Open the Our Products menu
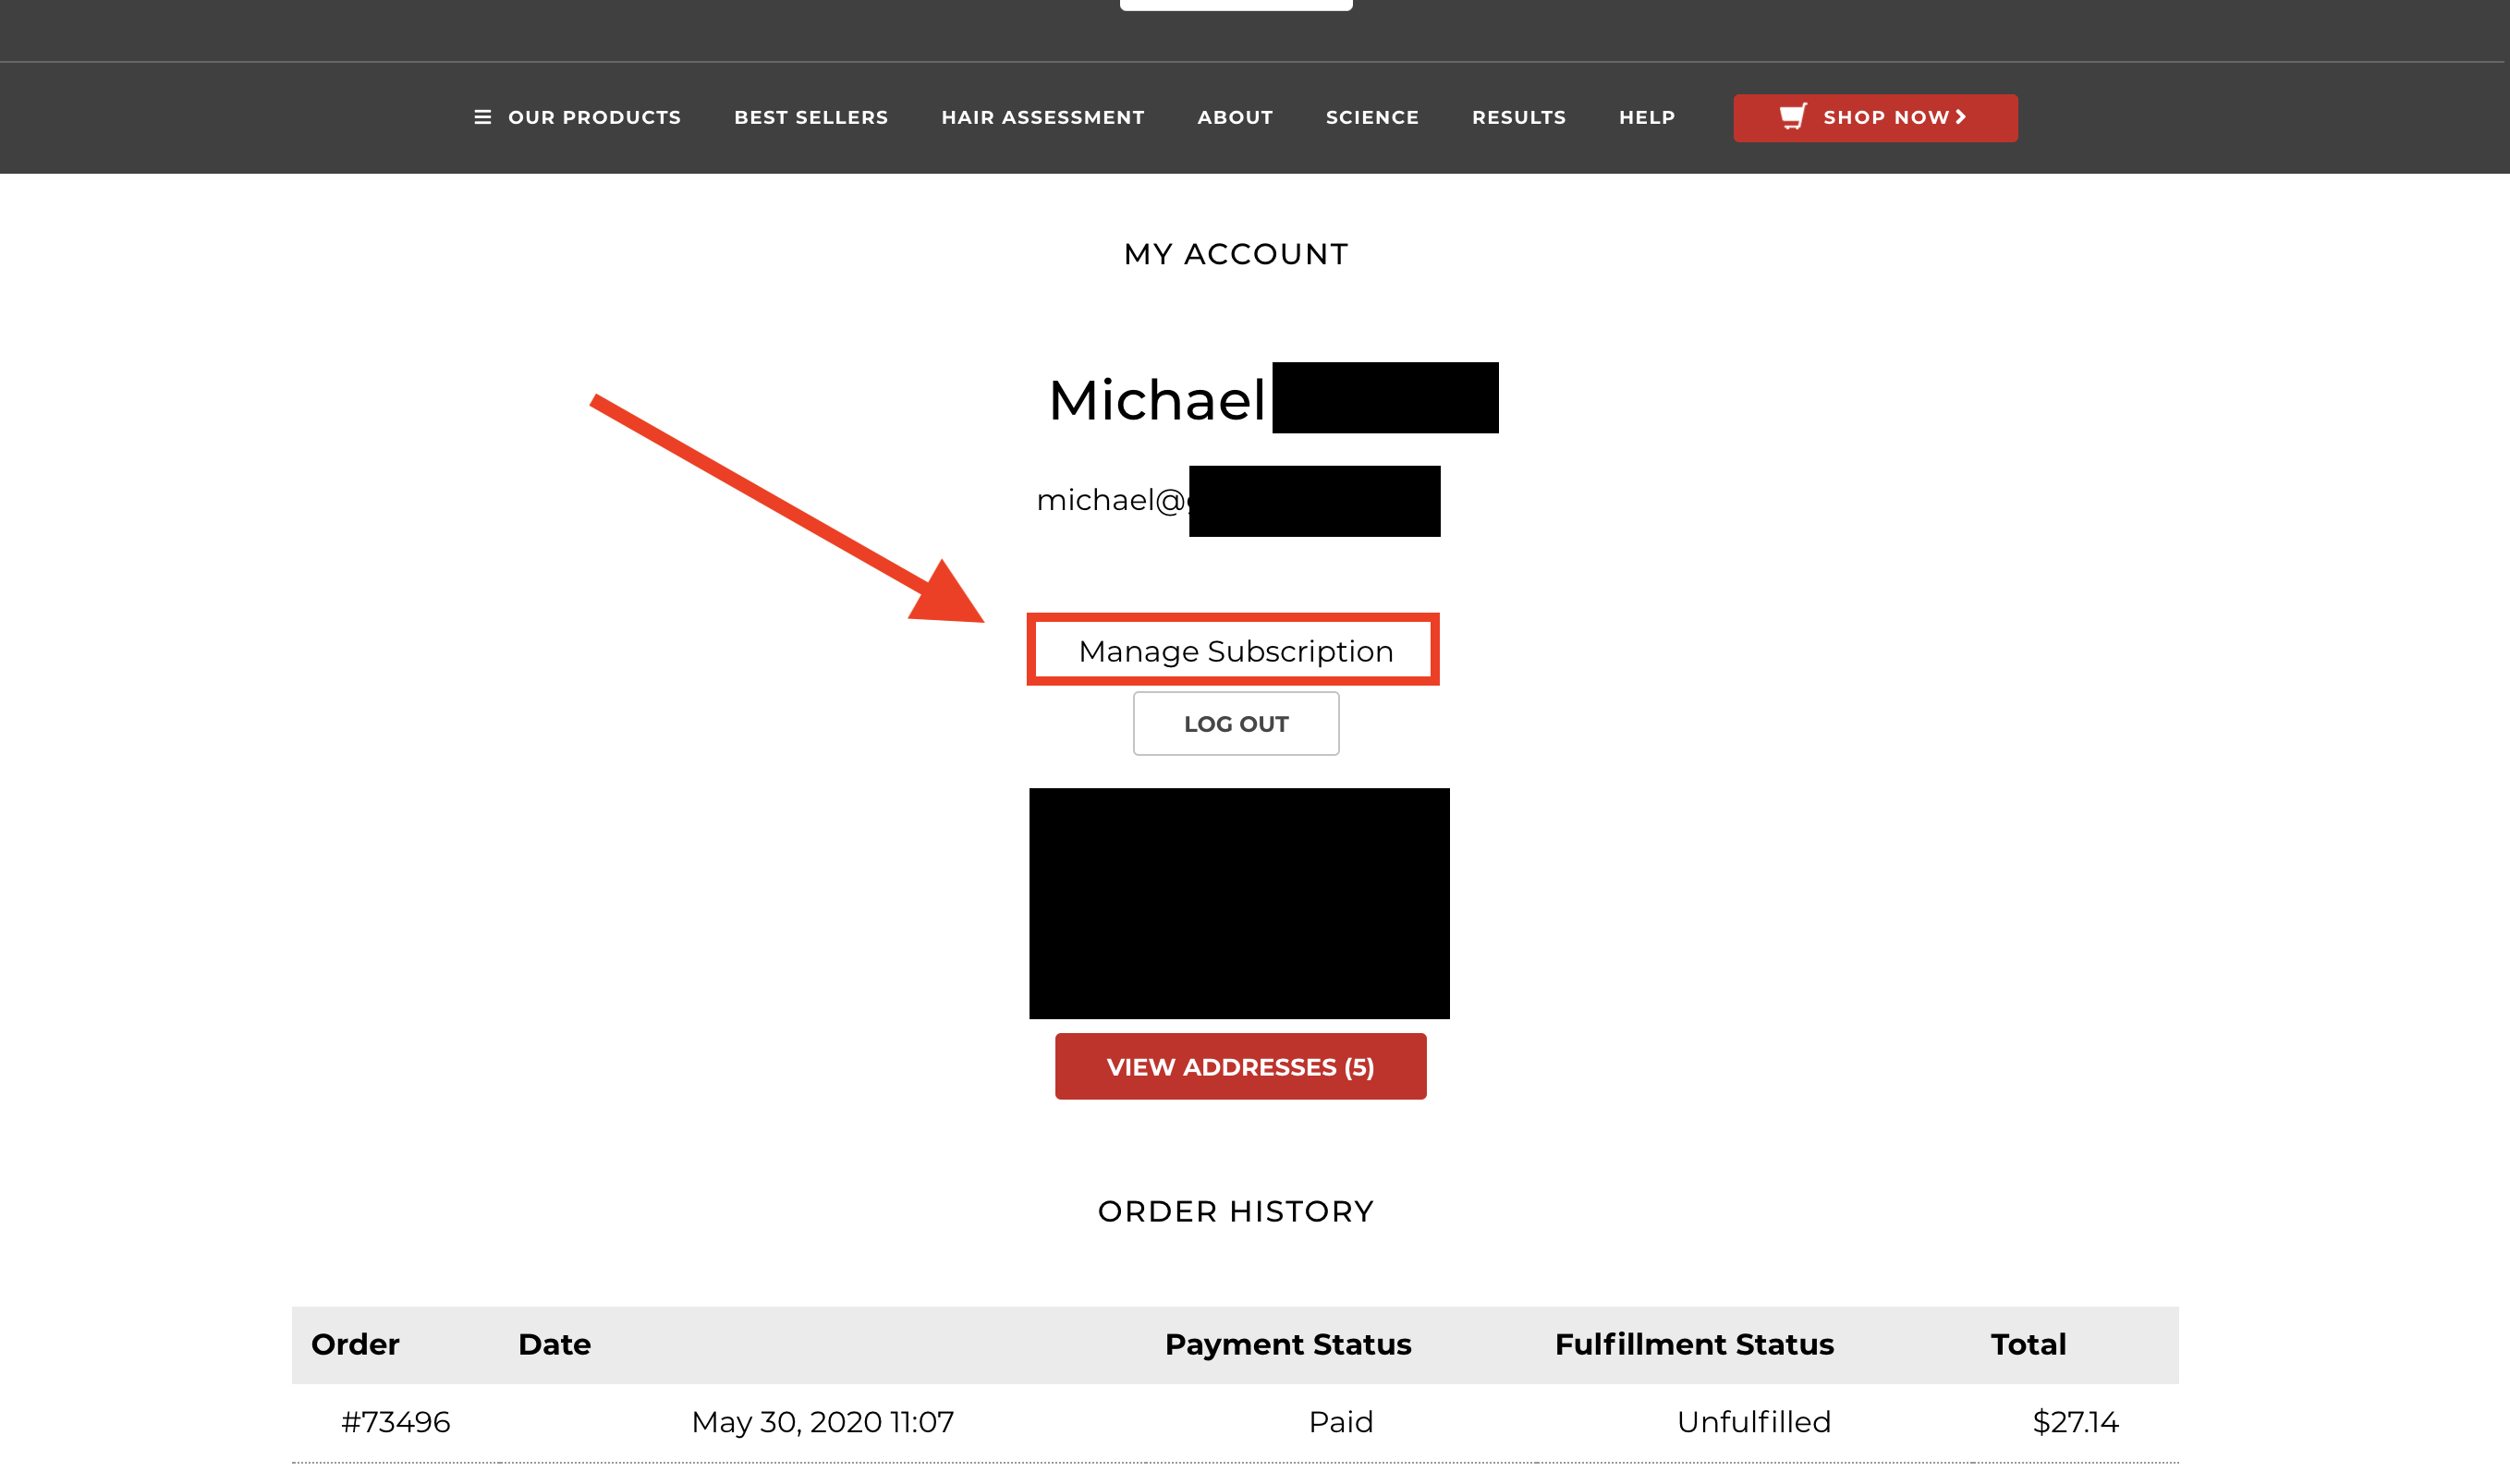This screenshot has width=2510, height=1484. [594, 117]
